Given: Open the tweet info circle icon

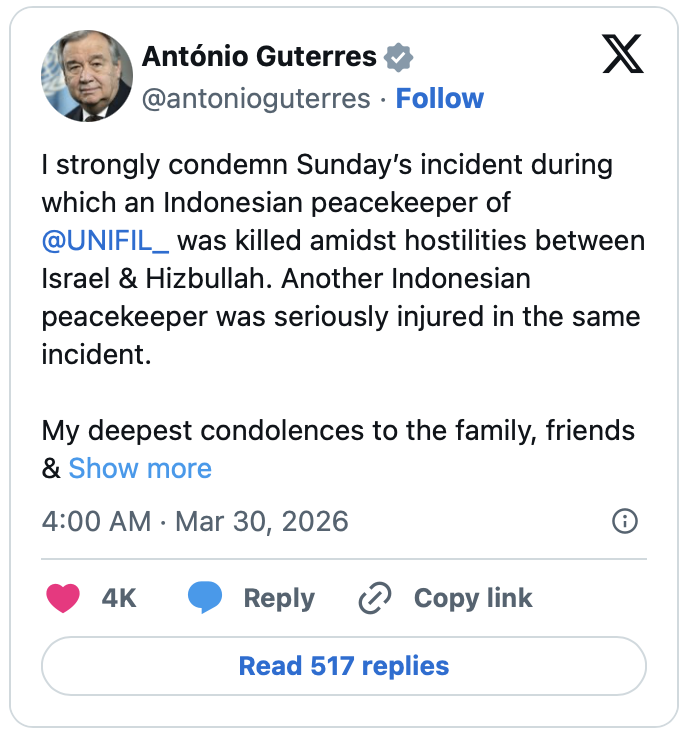Looking at the screenshot, I should tap(624, 521).
